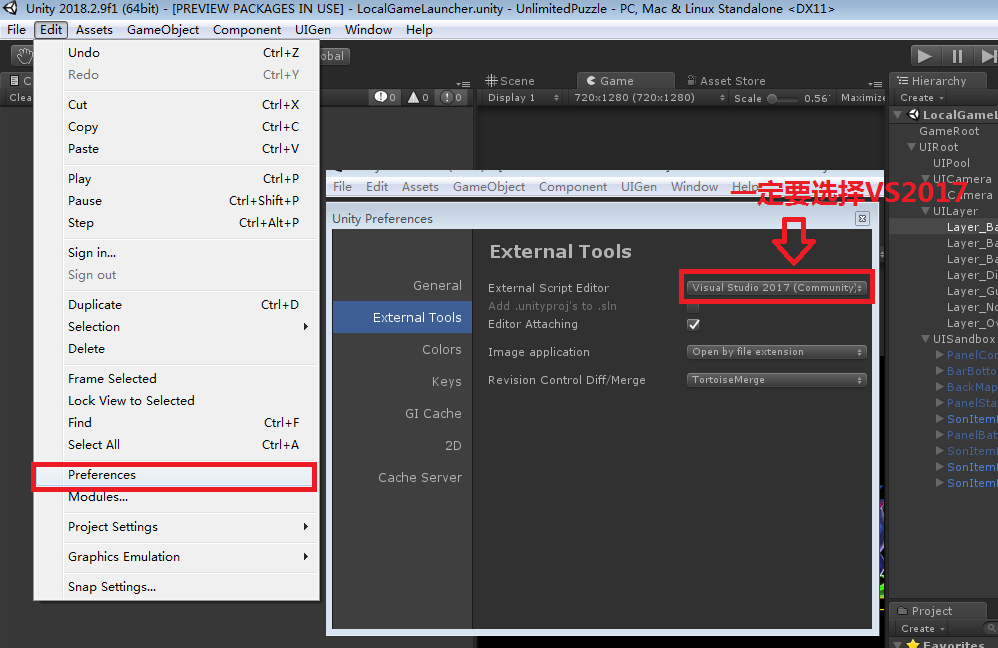
Task: Click the Game view Scale slider
Action: [x=784, y=98]
